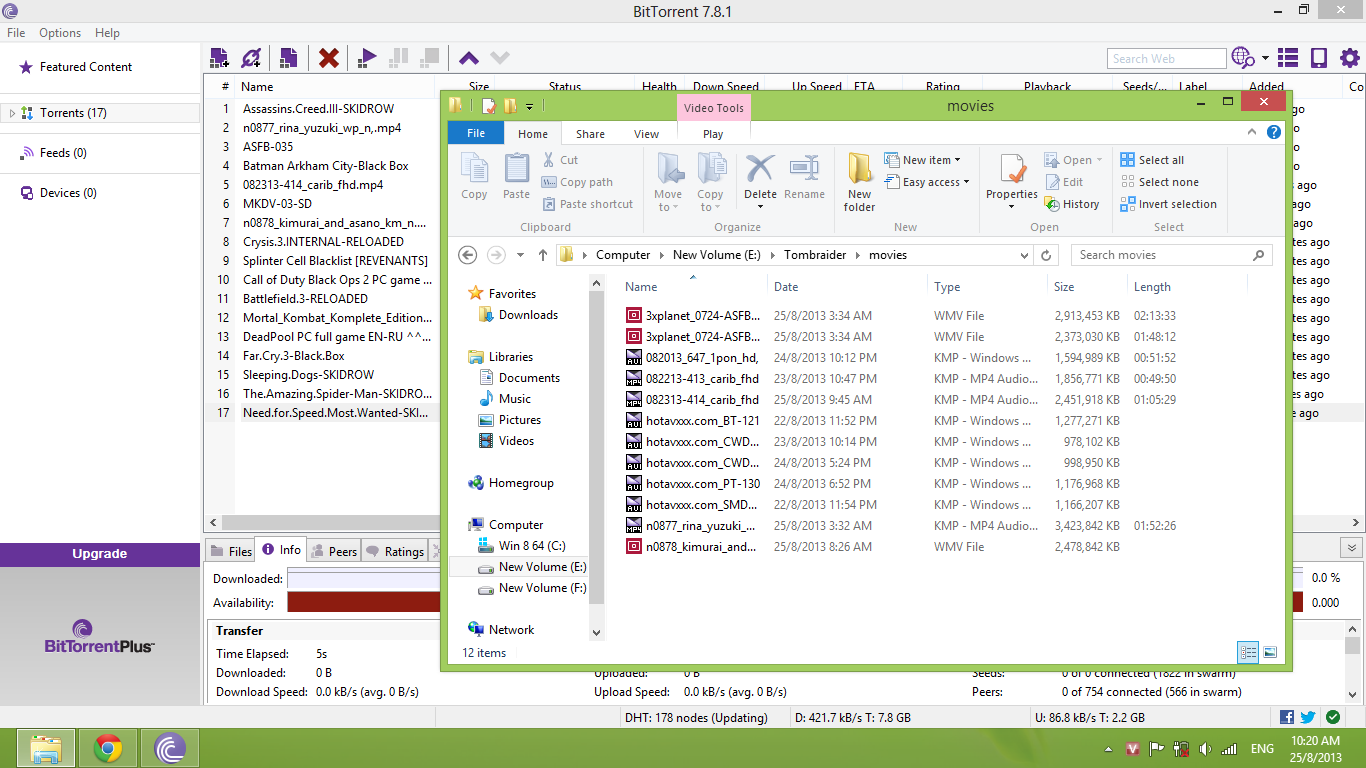
Task: Open Featured Content in BitTorrent sidebar
Action: click(x=86, y=67)
